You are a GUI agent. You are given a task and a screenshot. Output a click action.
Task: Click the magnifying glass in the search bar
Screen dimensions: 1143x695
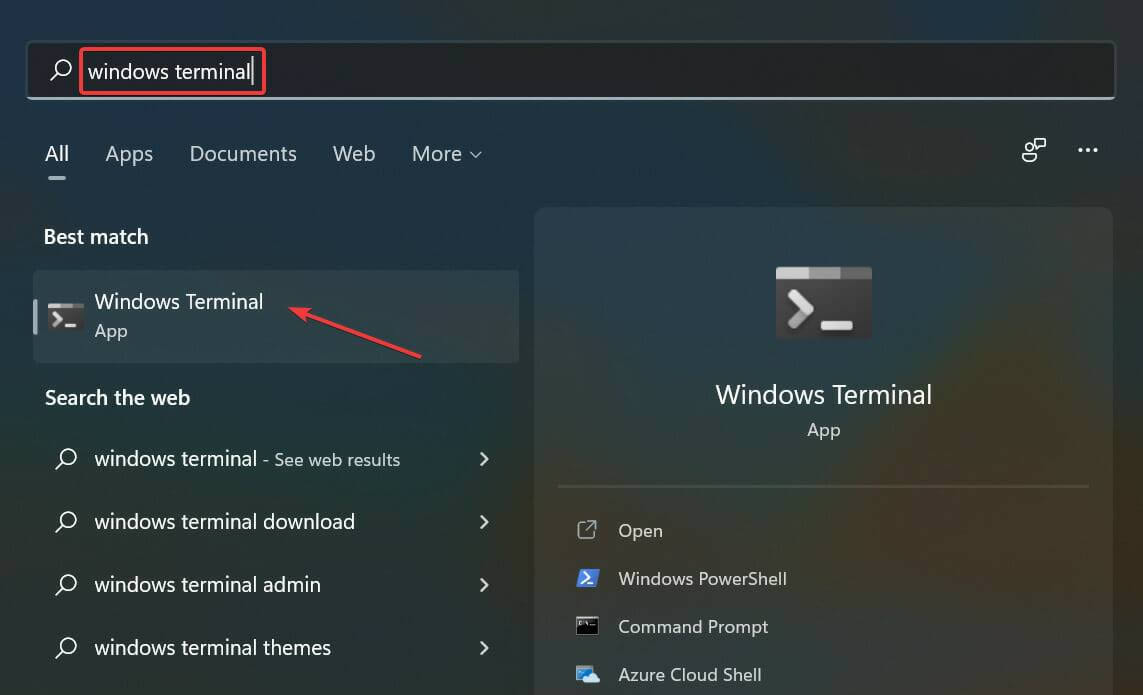[60, 70]
